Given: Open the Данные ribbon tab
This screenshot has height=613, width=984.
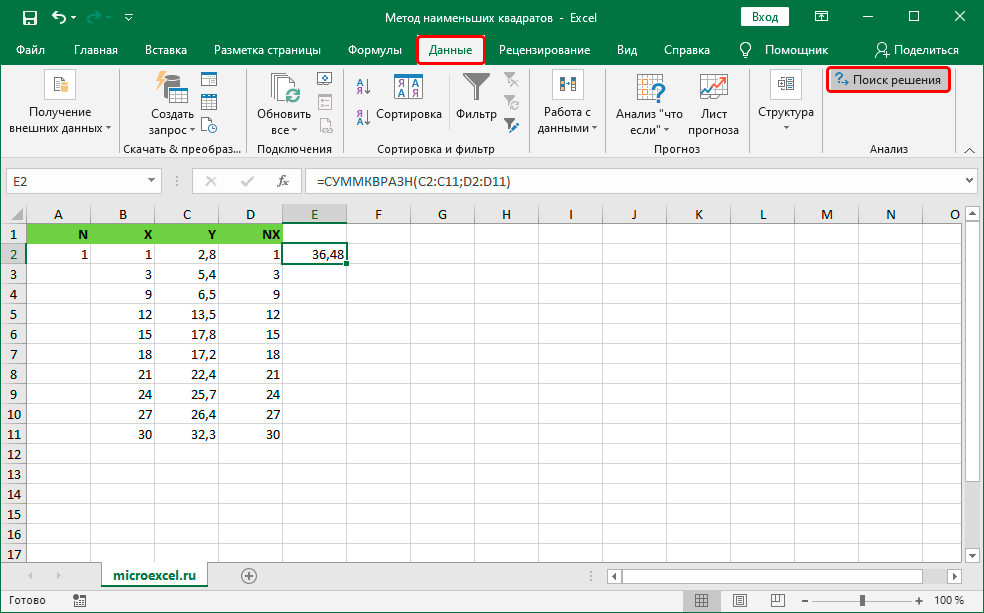Looking at the screenshot, I should point(450,50).
